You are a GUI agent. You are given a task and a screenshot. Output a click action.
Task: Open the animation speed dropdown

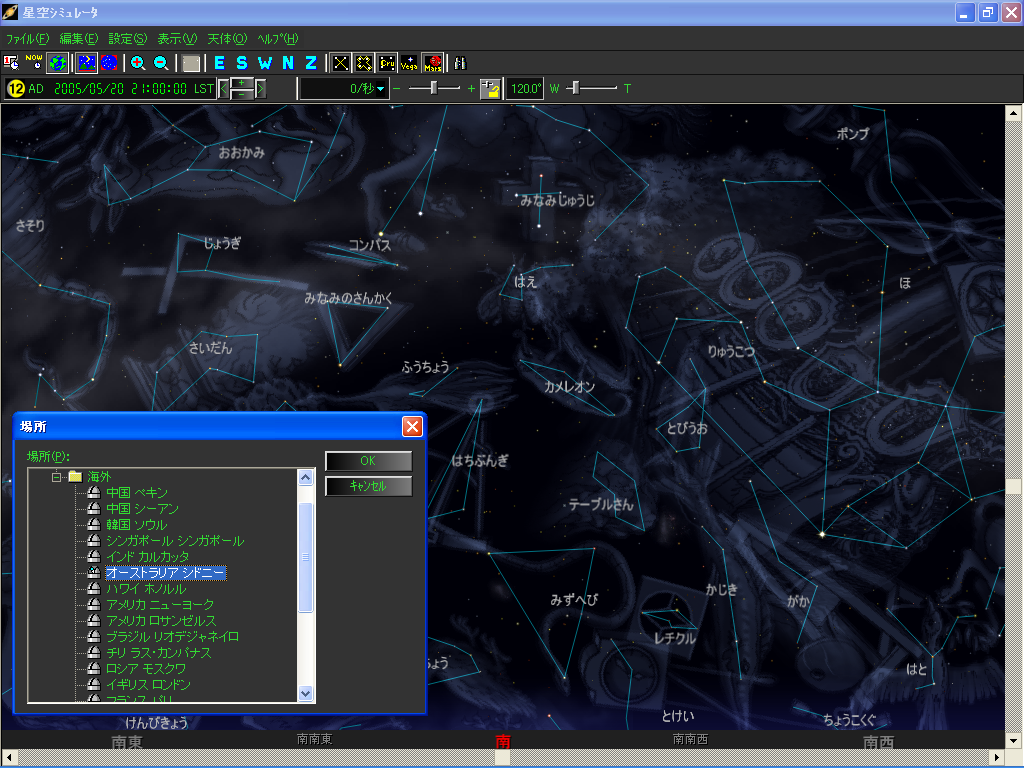point(381,89)
